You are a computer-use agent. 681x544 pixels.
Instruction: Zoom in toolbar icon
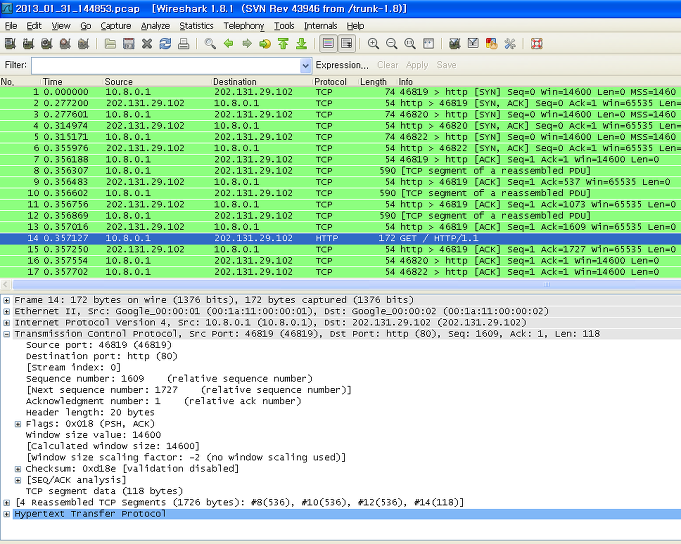point(373,43)
